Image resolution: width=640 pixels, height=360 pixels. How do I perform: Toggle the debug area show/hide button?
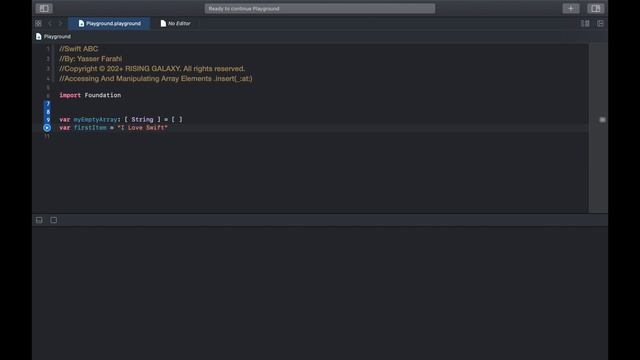pos(39,220)
